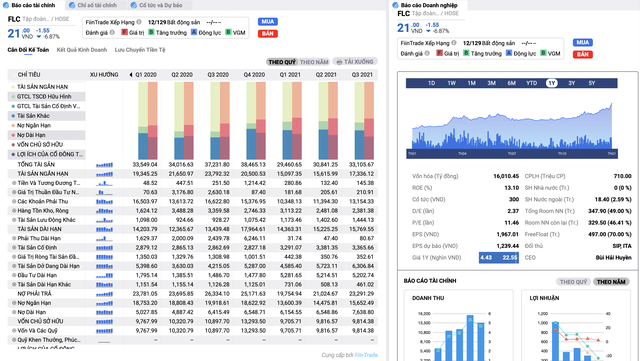
Task: Download the data with TẢI XUỐNG
Action: (x=355, y=62)
